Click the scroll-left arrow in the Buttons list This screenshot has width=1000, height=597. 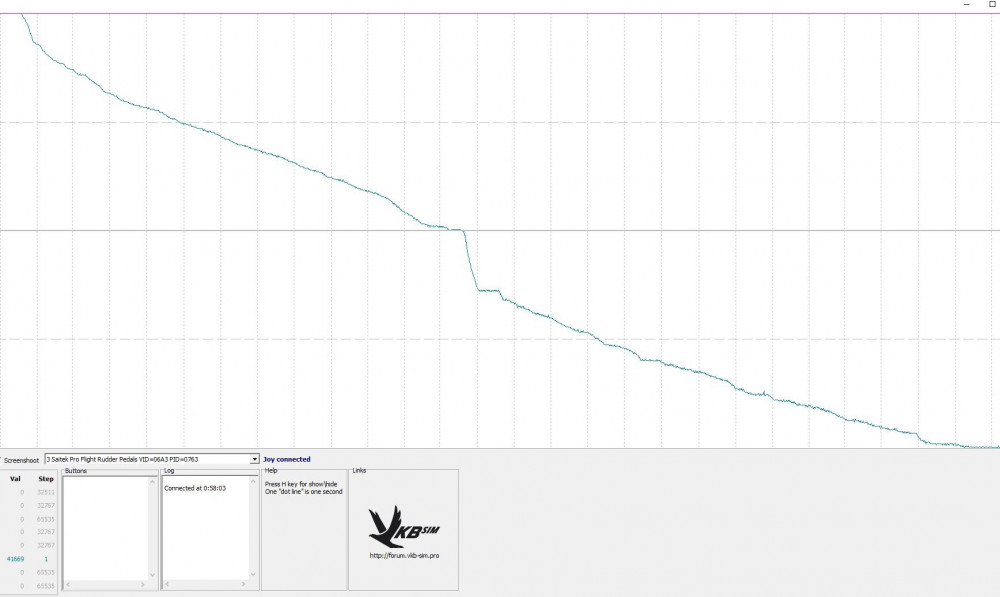(x=68, y=584)
